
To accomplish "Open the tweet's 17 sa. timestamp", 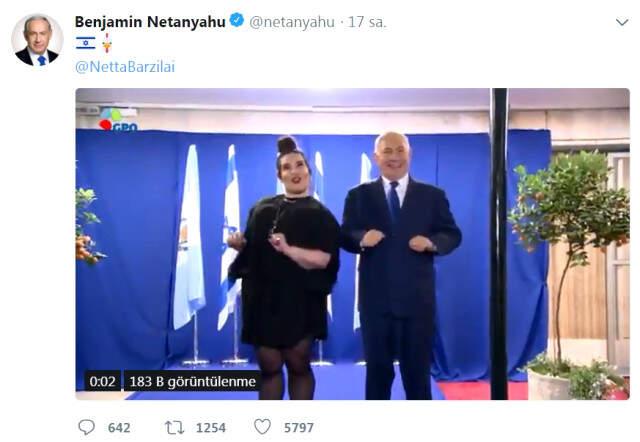I will (367, 22).
